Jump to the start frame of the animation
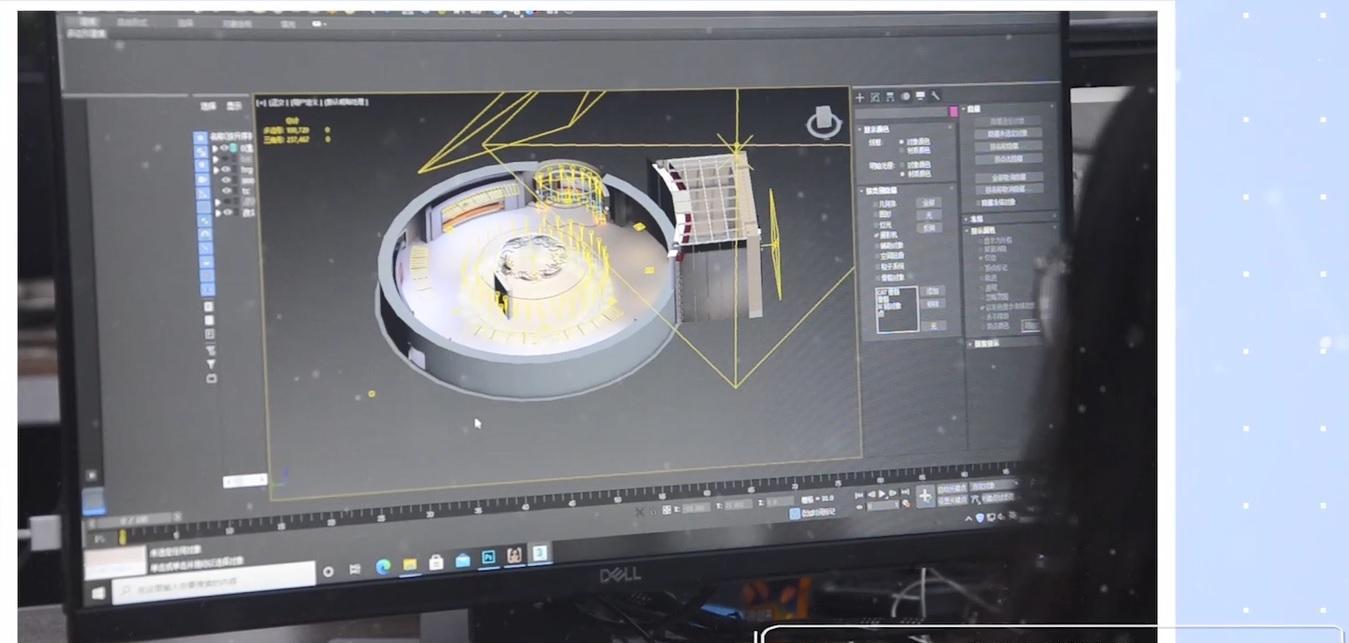1349x643 pixels. 859,494
